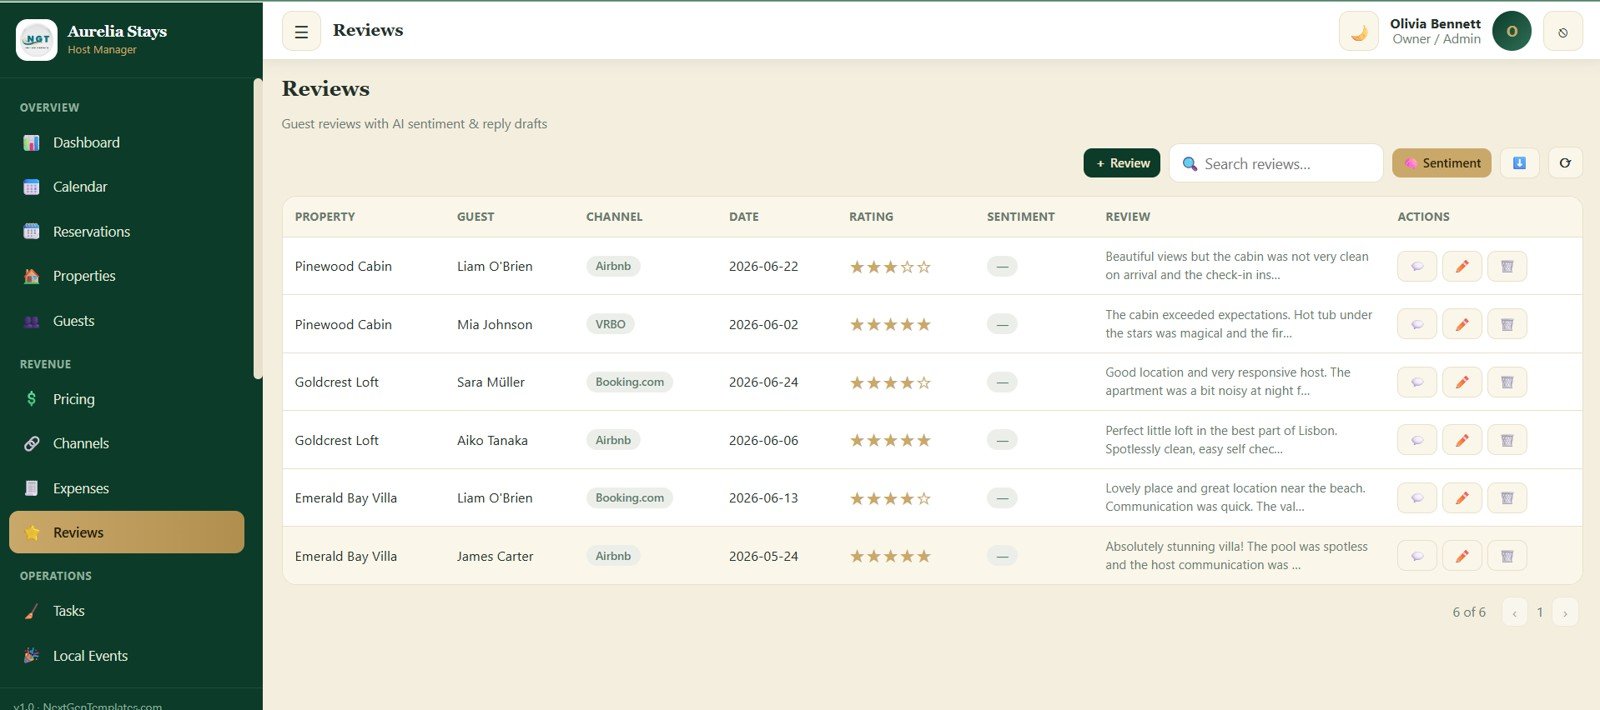Select page 1 in pagination

(1540, 612)
